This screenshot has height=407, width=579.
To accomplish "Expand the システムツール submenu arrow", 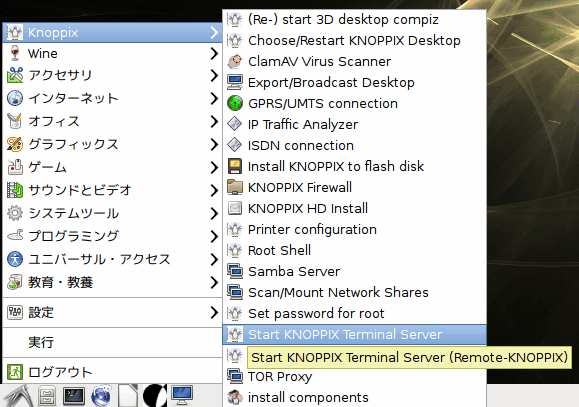I will coord(214,213).
